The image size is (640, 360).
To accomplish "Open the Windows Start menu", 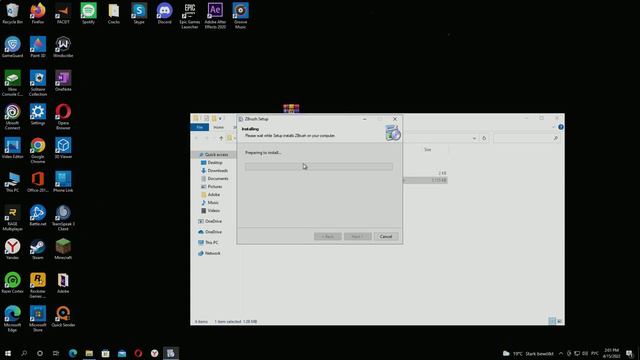I will point(8,353).
